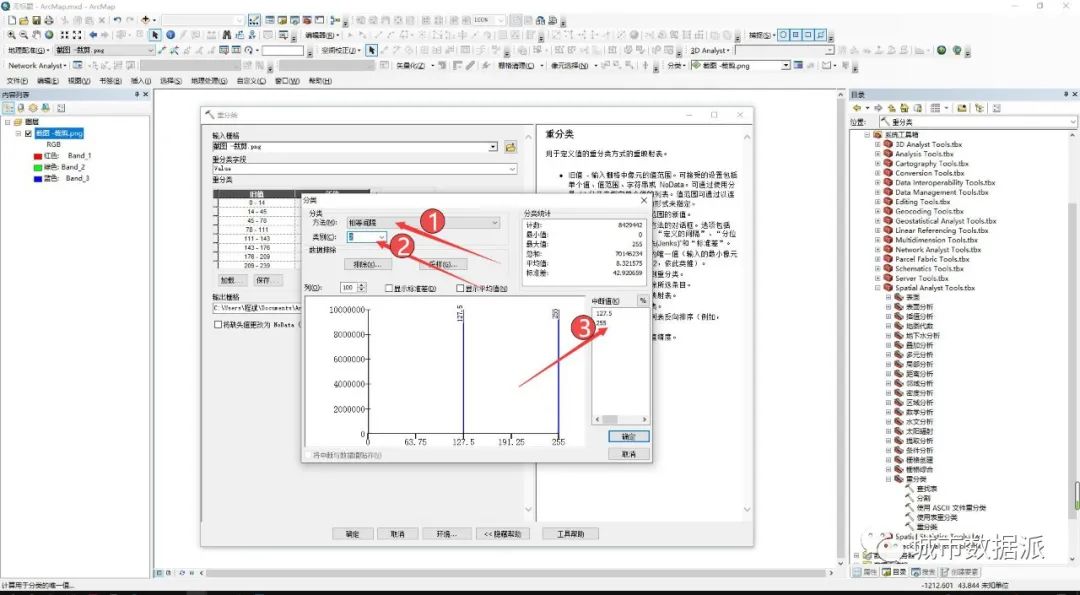1080x595 pixels.
Task: Click the Environments (环境...) button
Action: (446, 534)
